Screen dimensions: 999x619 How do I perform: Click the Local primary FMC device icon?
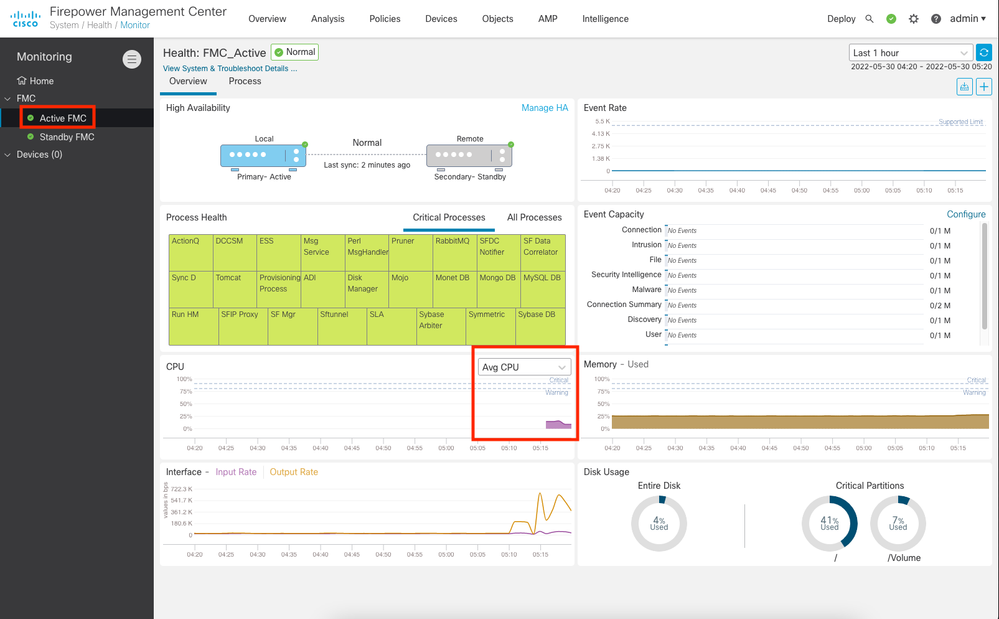pos(263,155)
